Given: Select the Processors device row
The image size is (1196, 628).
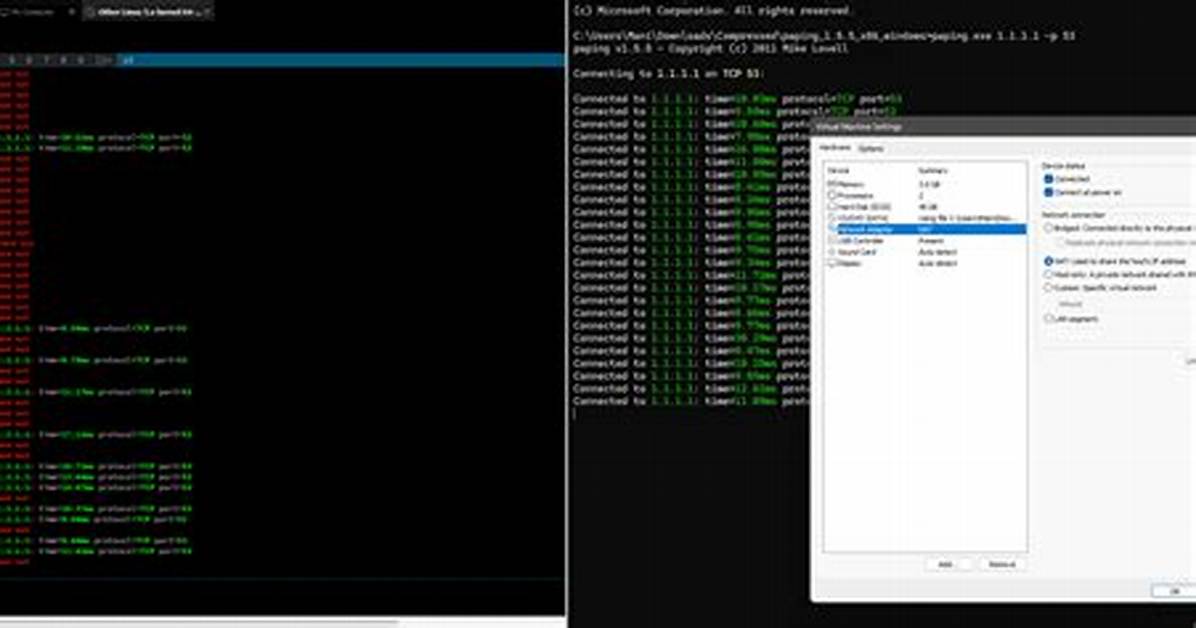Looking at the screenshot, I should [x=925, y=195].
